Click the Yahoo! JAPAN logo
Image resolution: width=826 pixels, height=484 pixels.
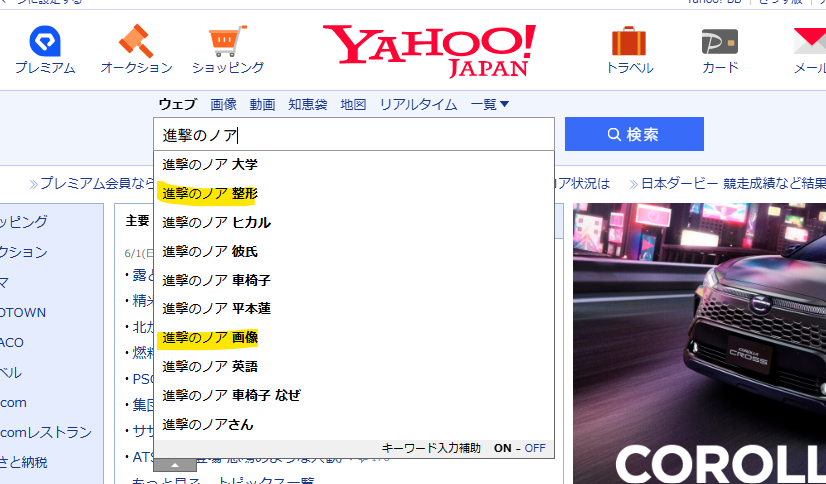click(429, 51)
